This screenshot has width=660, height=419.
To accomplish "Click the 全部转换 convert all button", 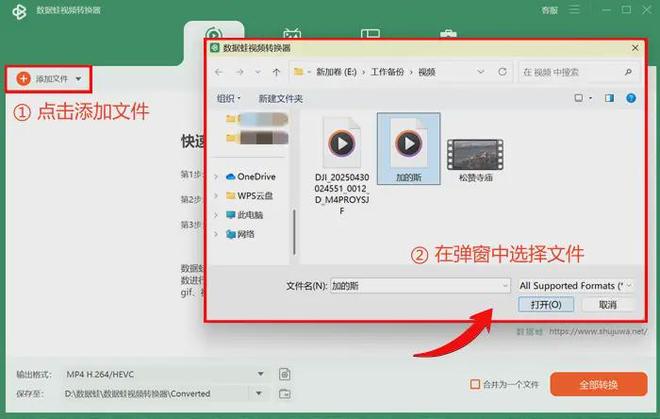I will pyautogui.click(x=598, y=384).
